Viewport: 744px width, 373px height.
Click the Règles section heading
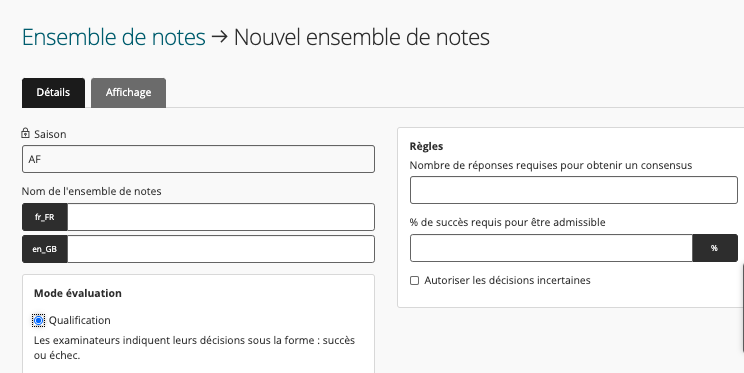pos(426,146)
